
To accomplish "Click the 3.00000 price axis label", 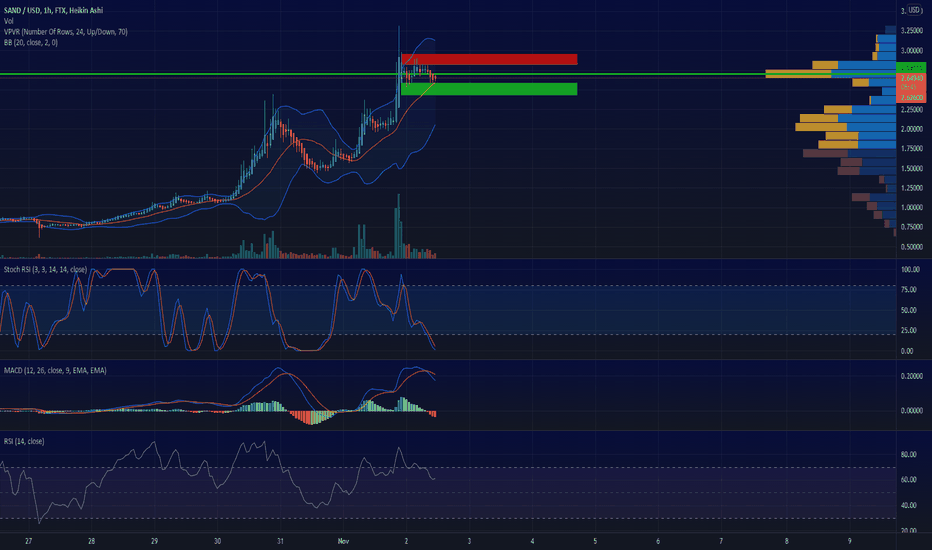I will [x=912, y=51].
